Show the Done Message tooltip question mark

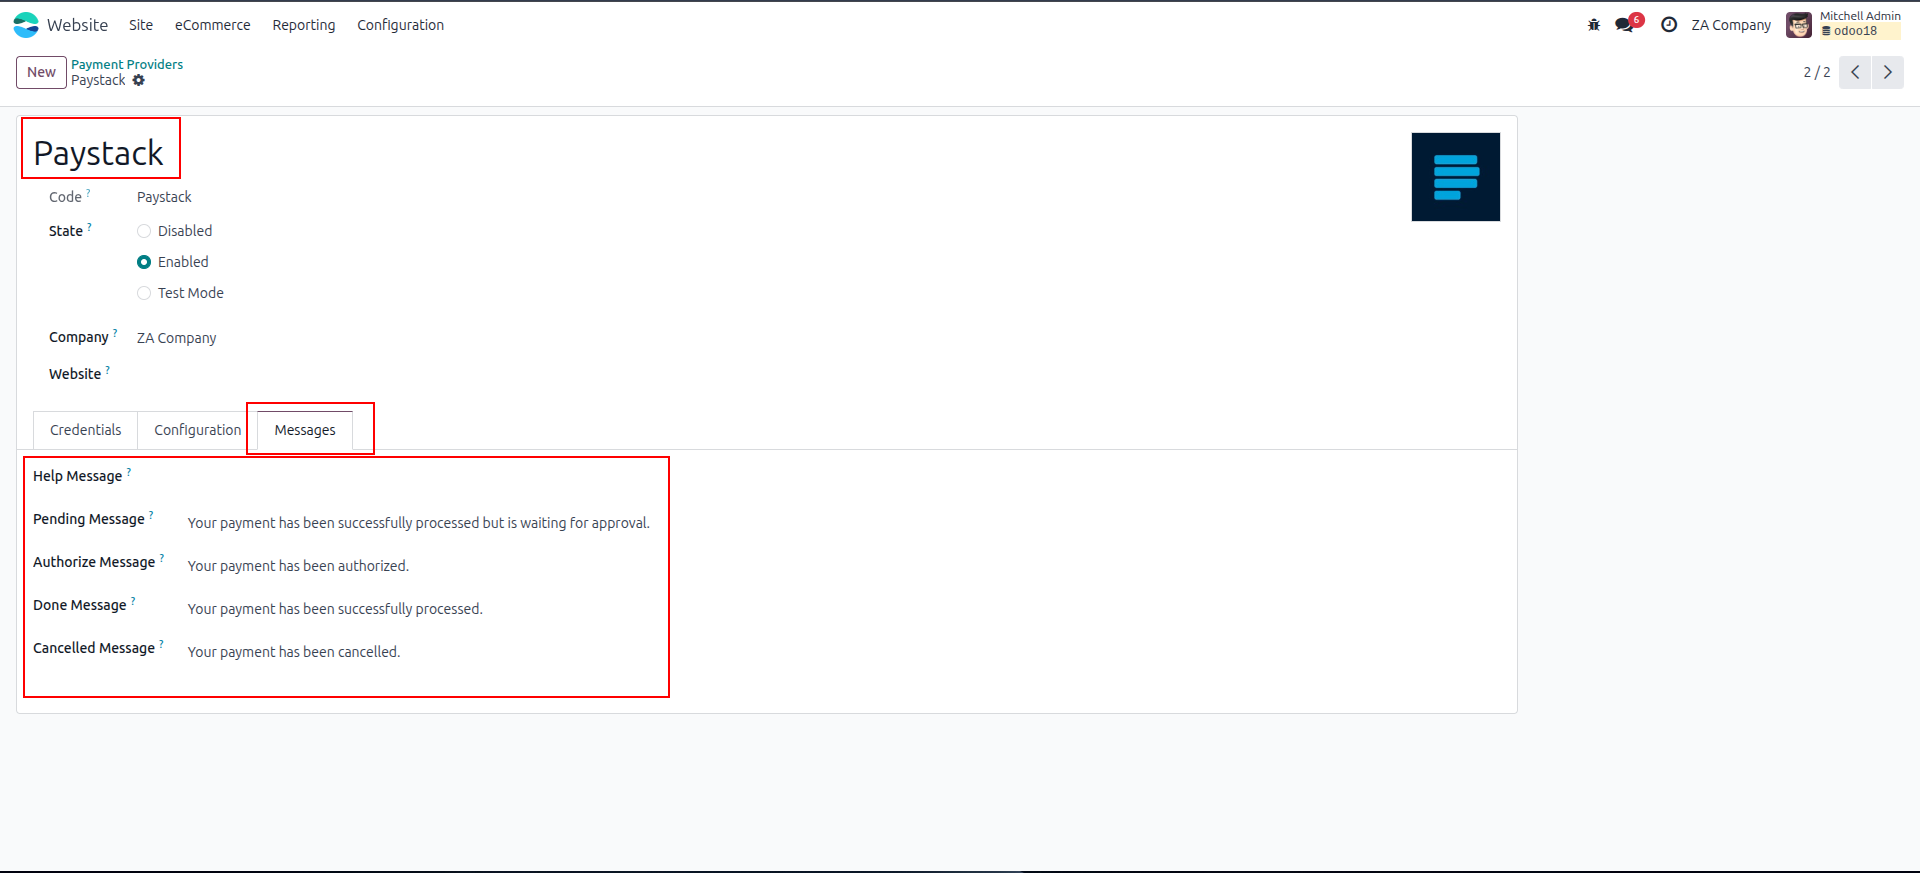pyautogui.click(x=133, y=600)
